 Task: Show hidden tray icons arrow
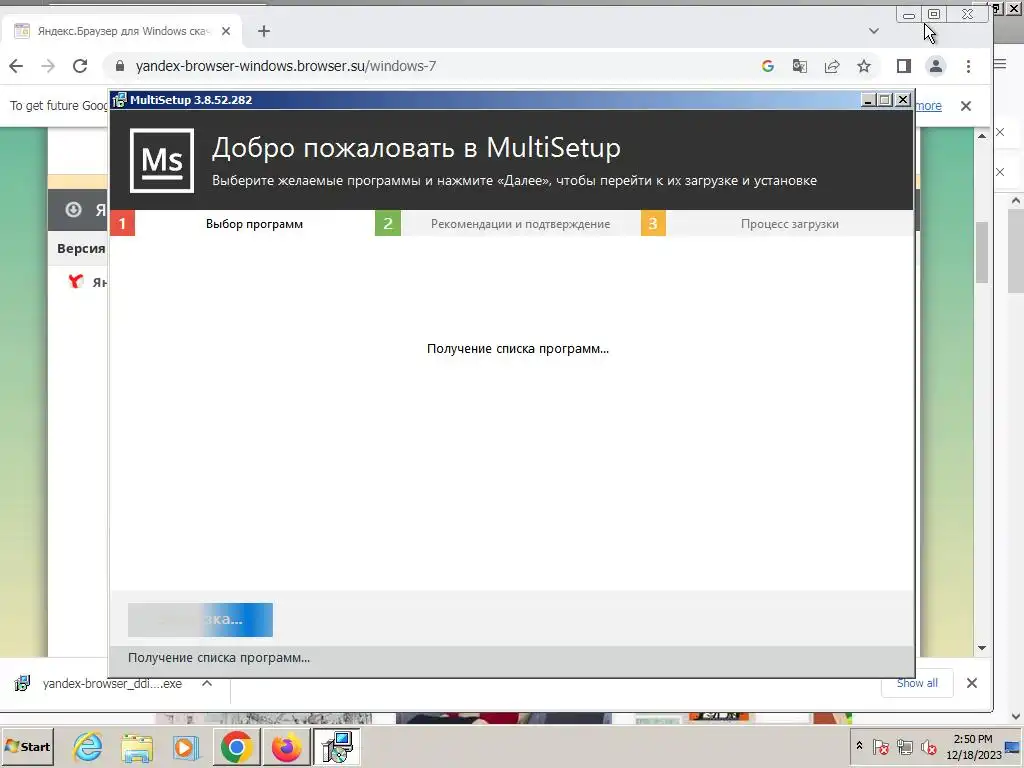859,746
